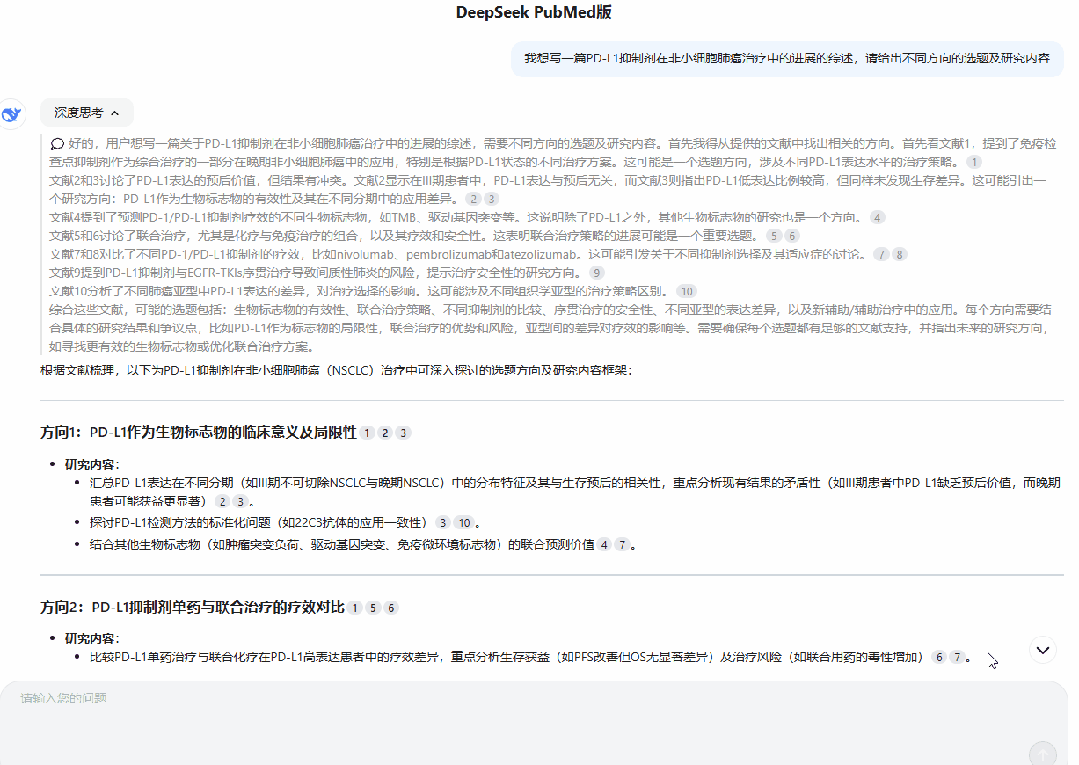
Task: Open citation 10 after 22C3抗体 bullet
Action: coord(464,523)
